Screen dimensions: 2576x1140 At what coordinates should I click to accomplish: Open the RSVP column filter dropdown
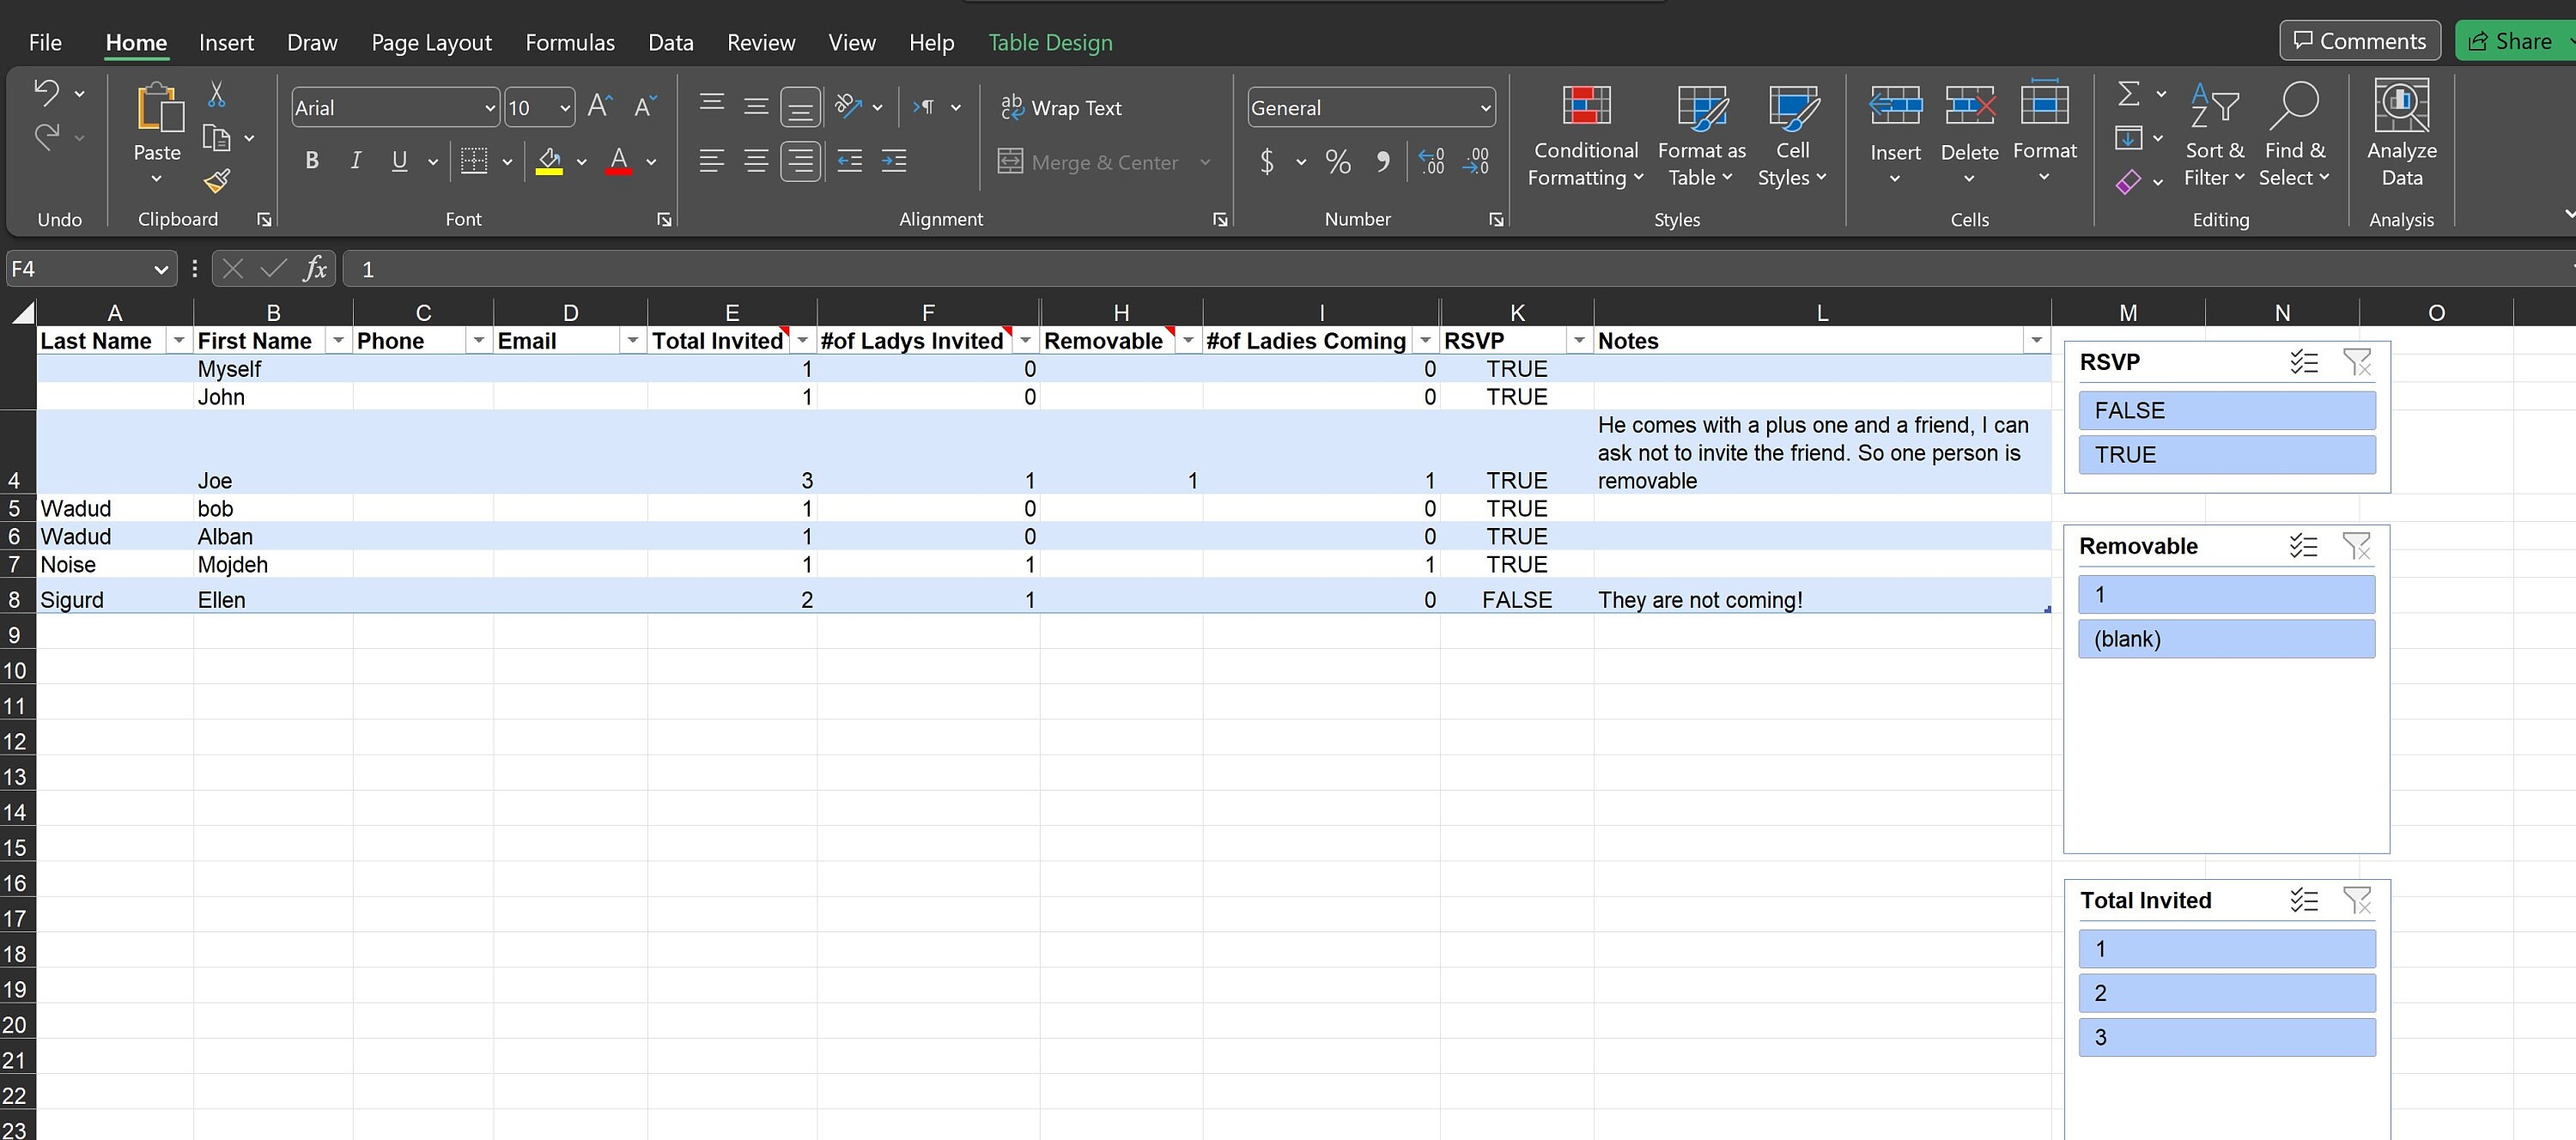point(1578,341)
